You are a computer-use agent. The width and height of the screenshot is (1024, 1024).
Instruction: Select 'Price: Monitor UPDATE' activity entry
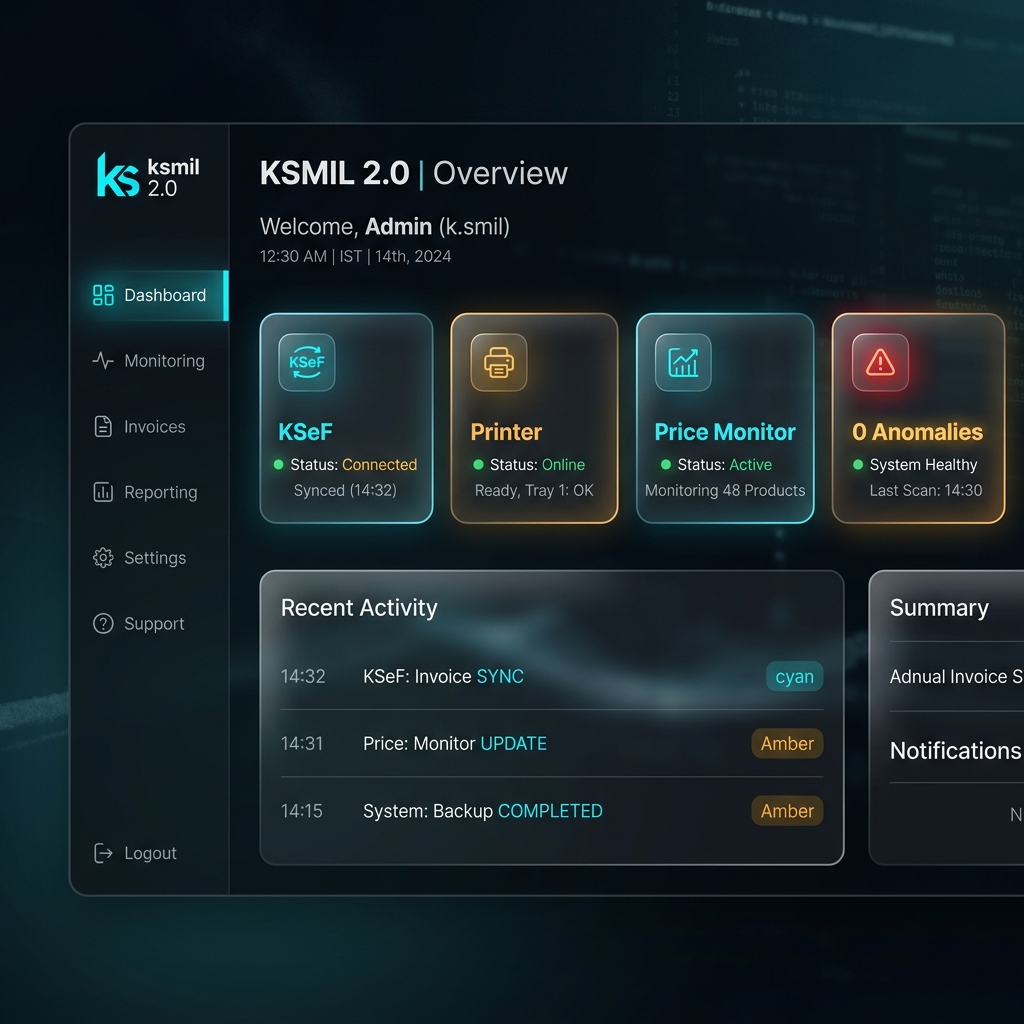[455, 743]
